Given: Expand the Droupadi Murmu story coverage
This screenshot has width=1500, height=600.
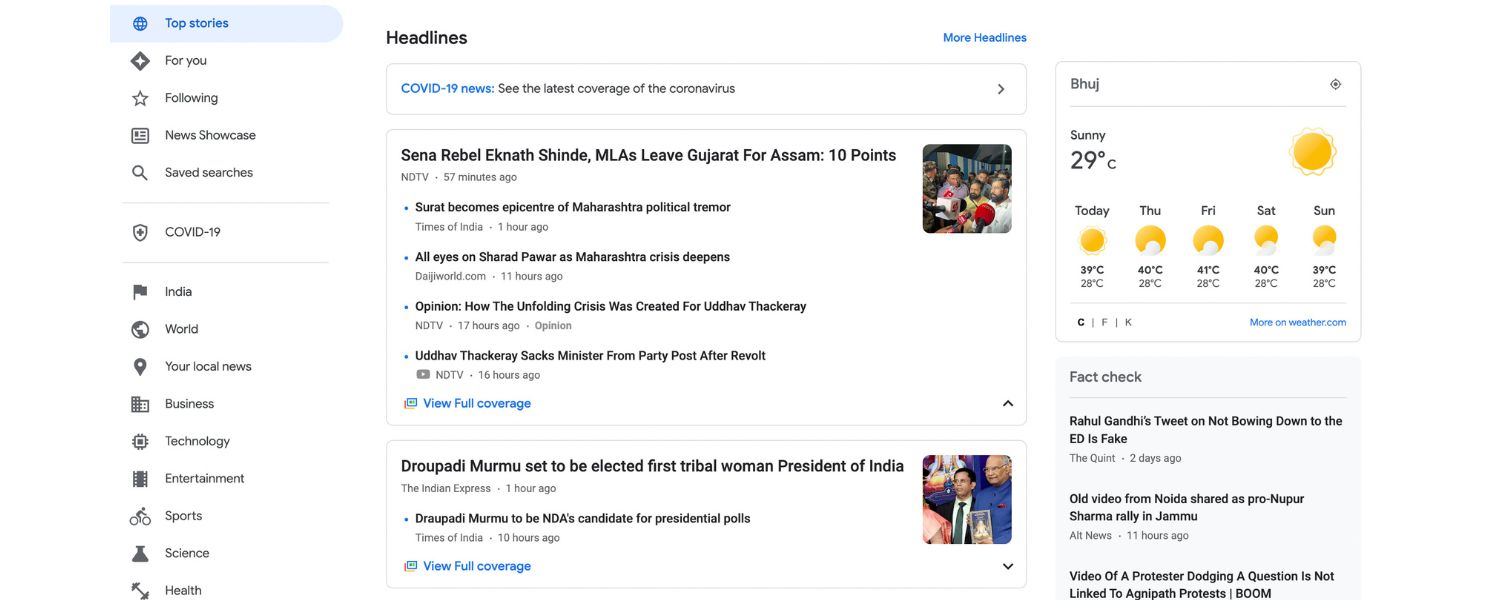Looking at the screenshot, I should point(1007,566).
